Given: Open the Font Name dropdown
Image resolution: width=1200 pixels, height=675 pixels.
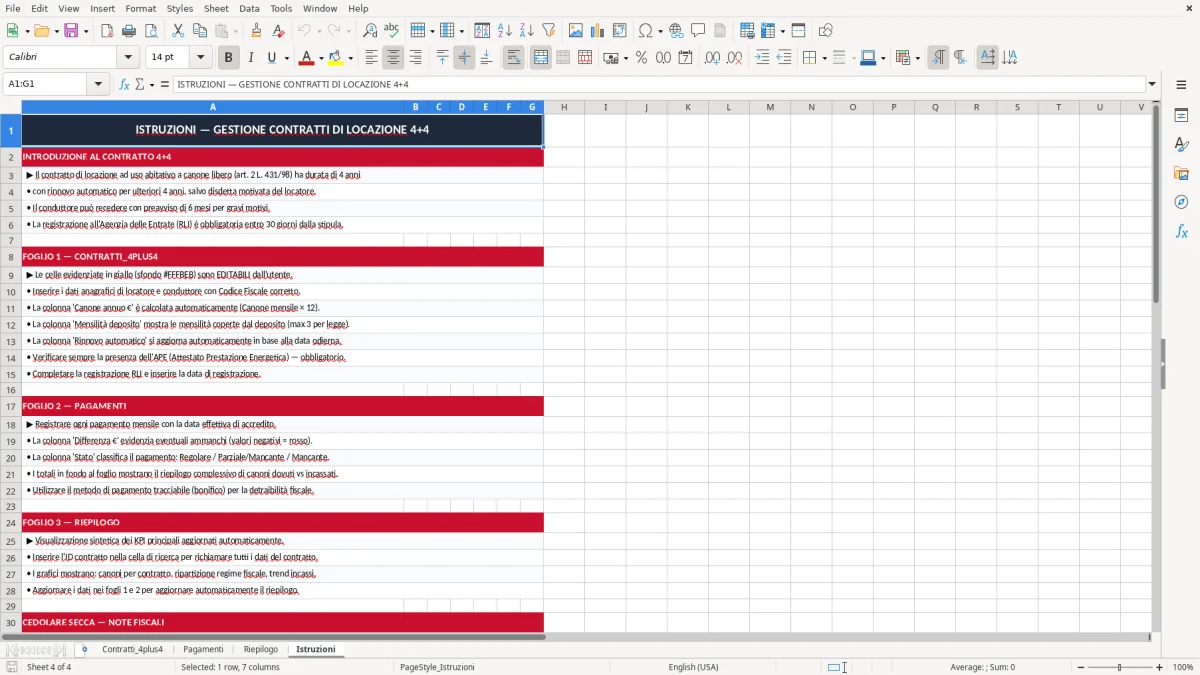Looking at the screenshot, I should (x=127, y=57).
